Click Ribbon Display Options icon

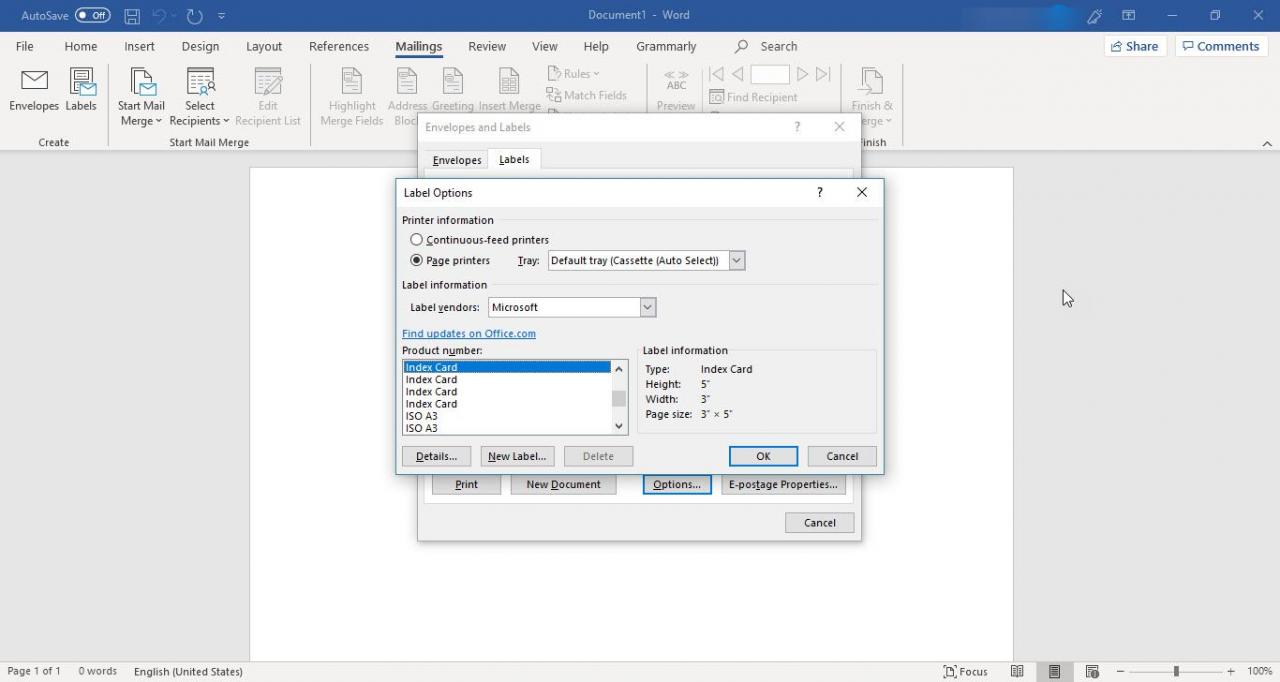1128,15
